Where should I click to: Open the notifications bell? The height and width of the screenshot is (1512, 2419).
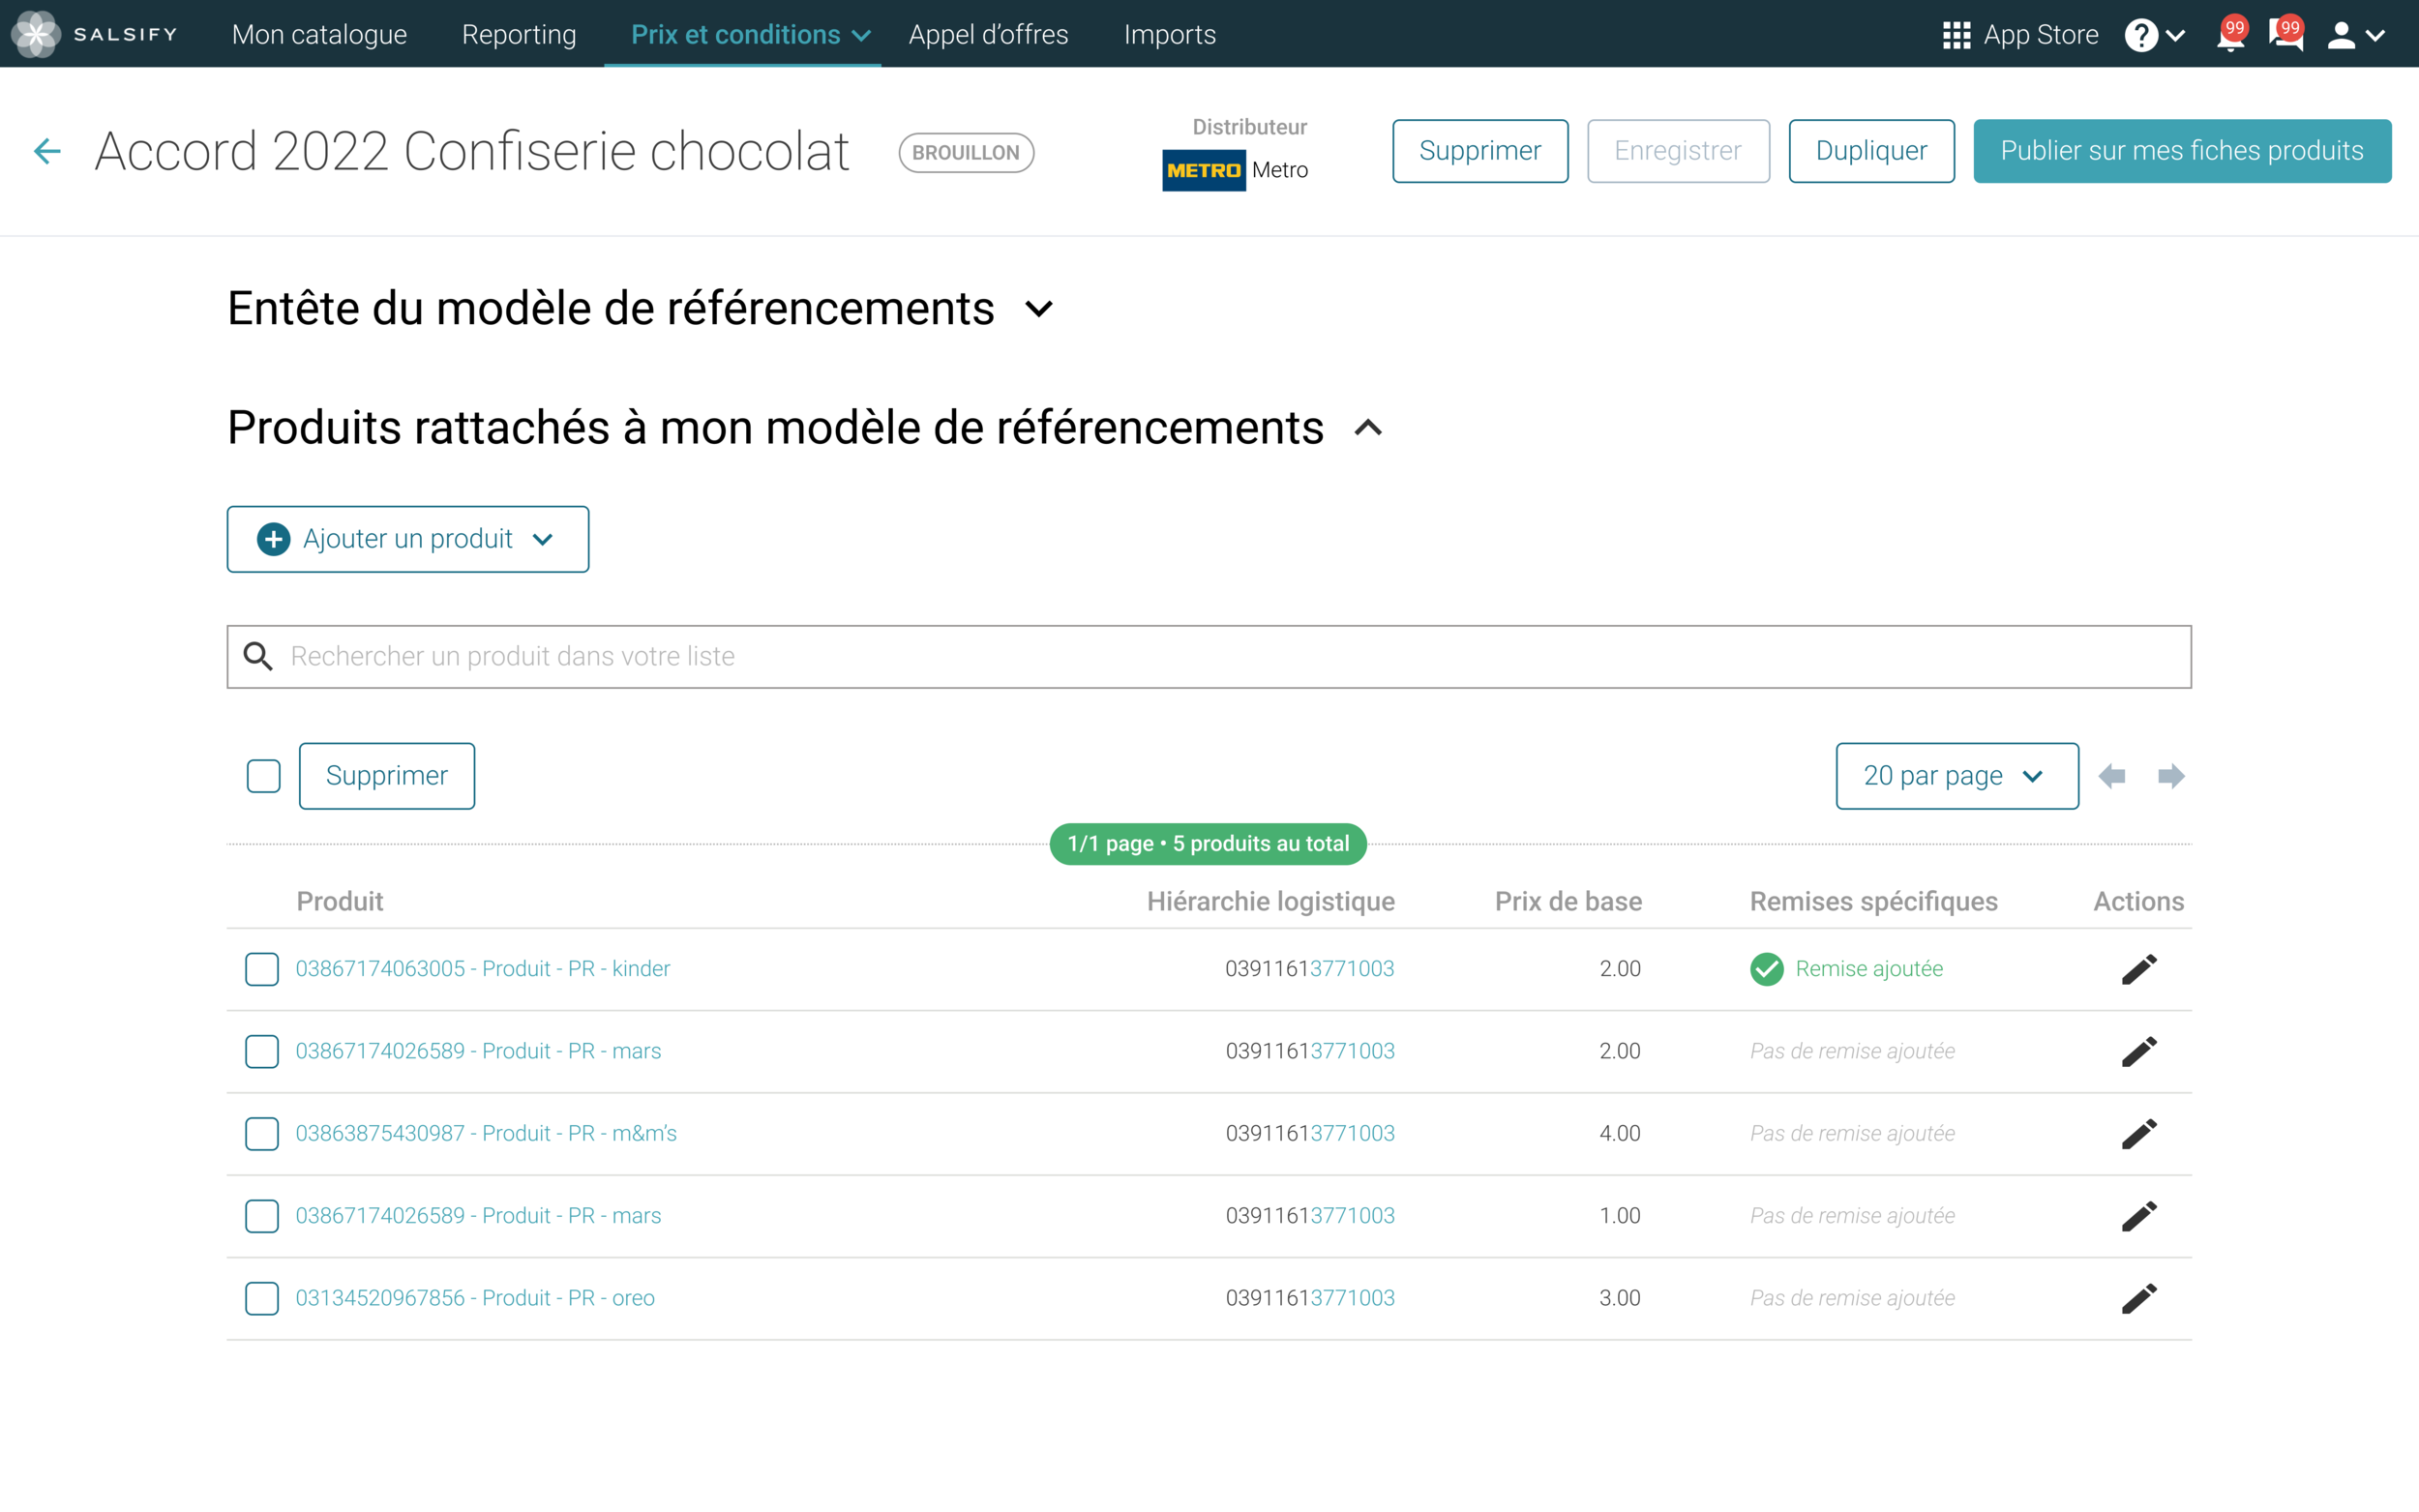[x=2230, y=35]
